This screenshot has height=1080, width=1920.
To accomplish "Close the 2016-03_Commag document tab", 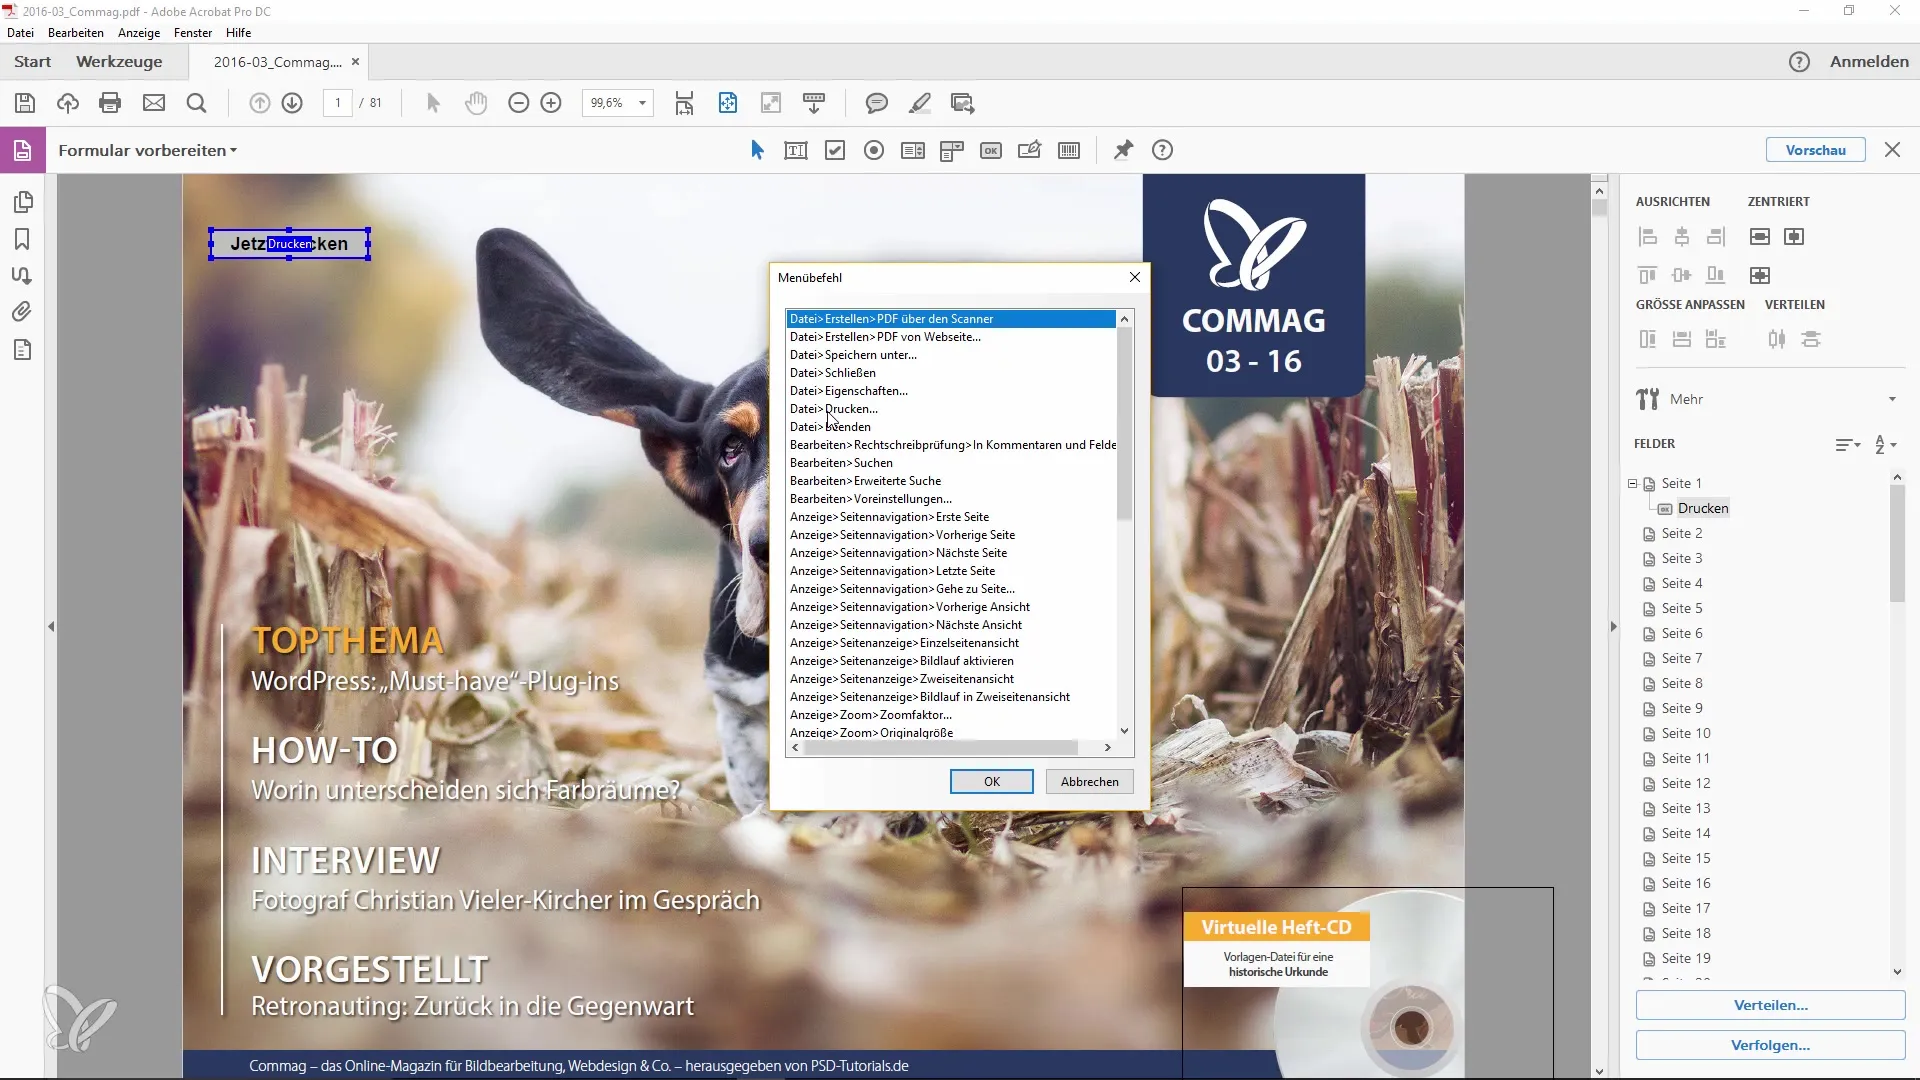I will 355,62.
